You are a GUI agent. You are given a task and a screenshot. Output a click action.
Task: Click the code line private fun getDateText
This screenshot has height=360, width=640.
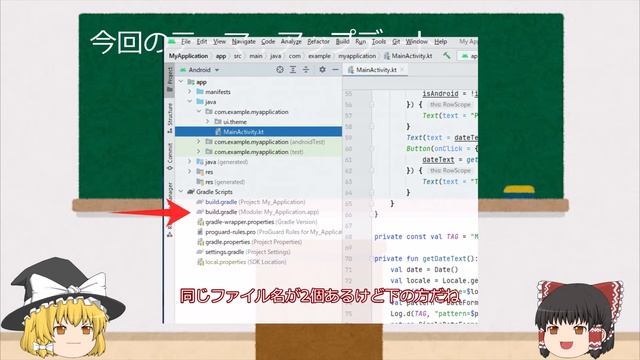point(426,259)
